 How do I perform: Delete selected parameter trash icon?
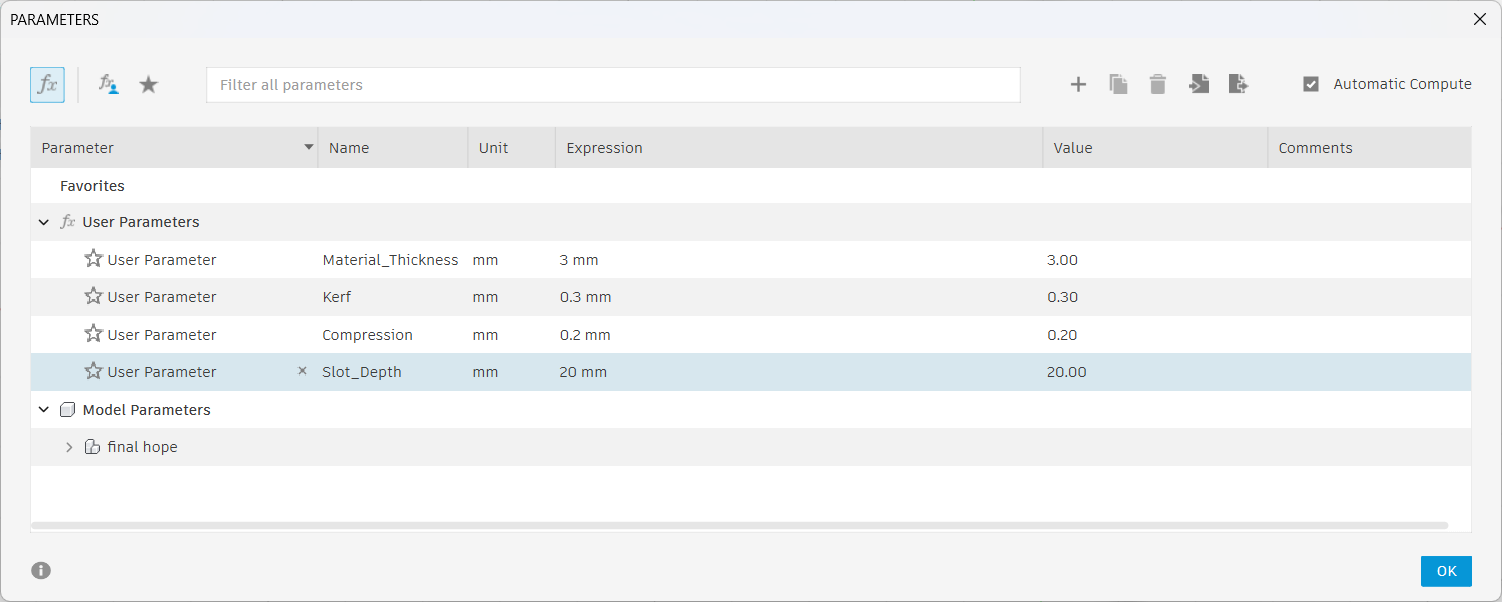(x=1158, y=85)
